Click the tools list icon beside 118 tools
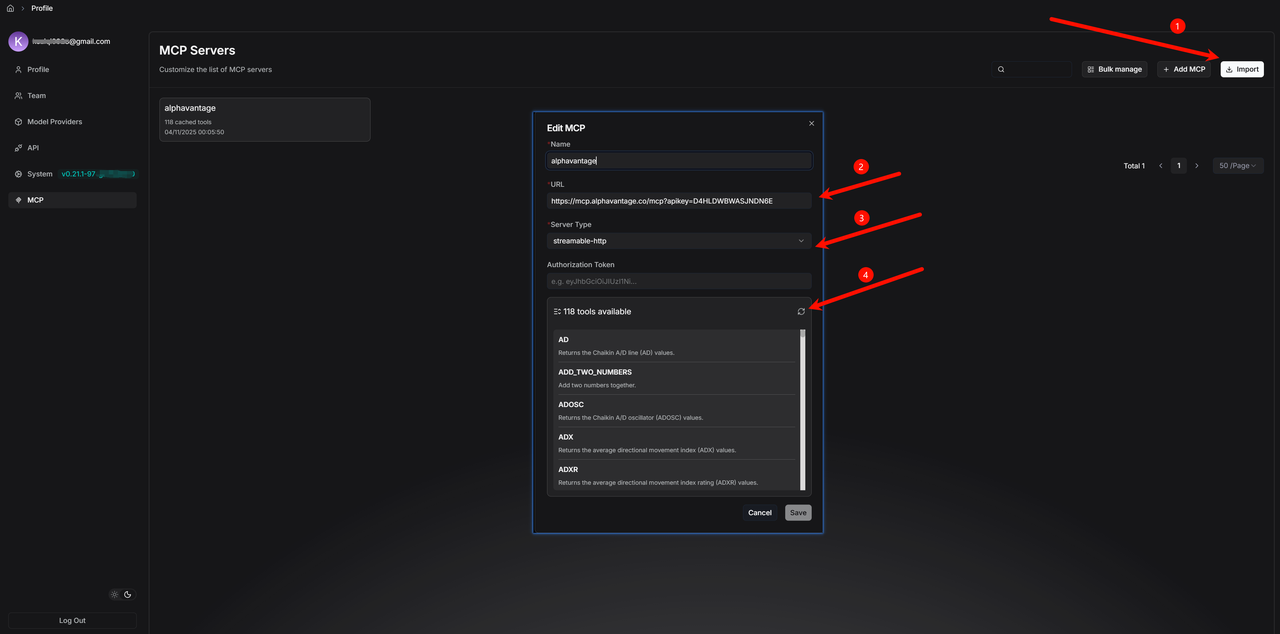 (x=557, y=312)
